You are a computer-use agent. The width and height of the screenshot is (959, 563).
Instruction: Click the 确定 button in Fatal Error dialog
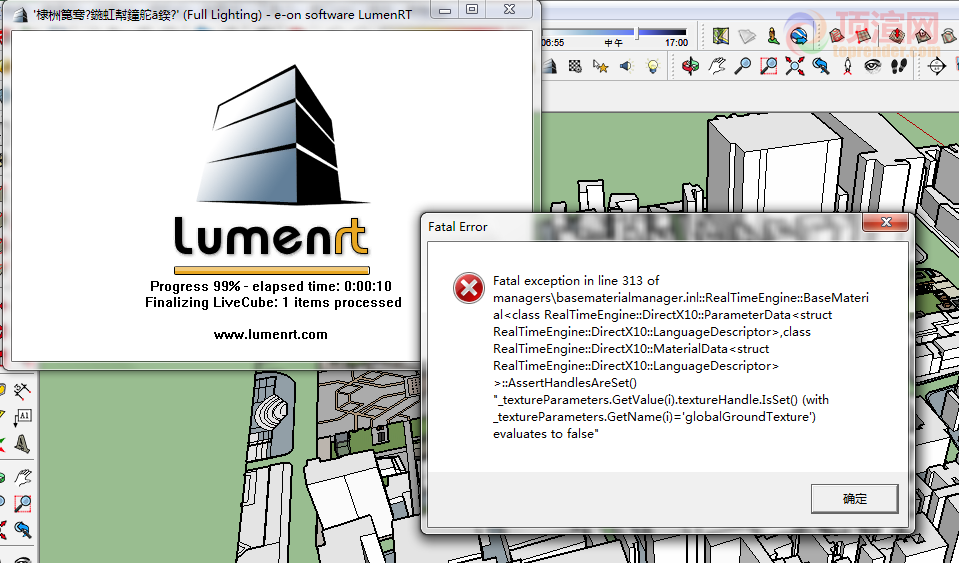[854, 499]
